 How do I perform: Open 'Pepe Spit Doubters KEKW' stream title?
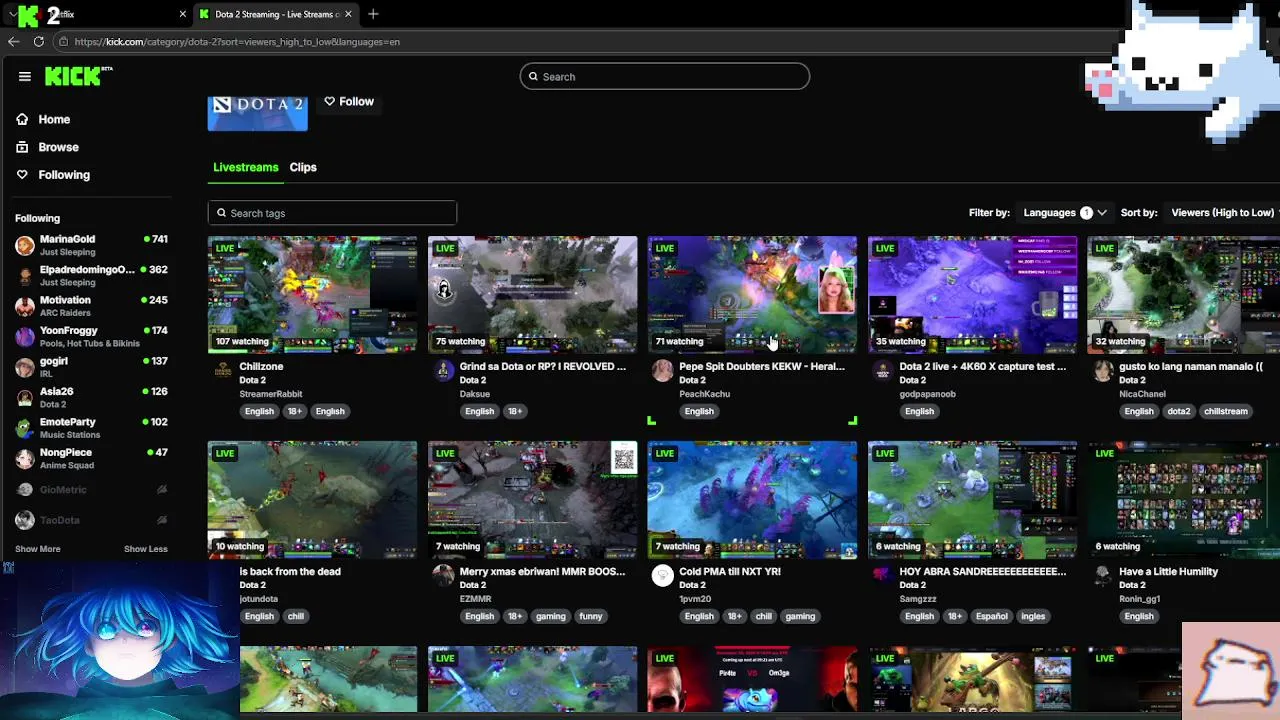[762, 366]
